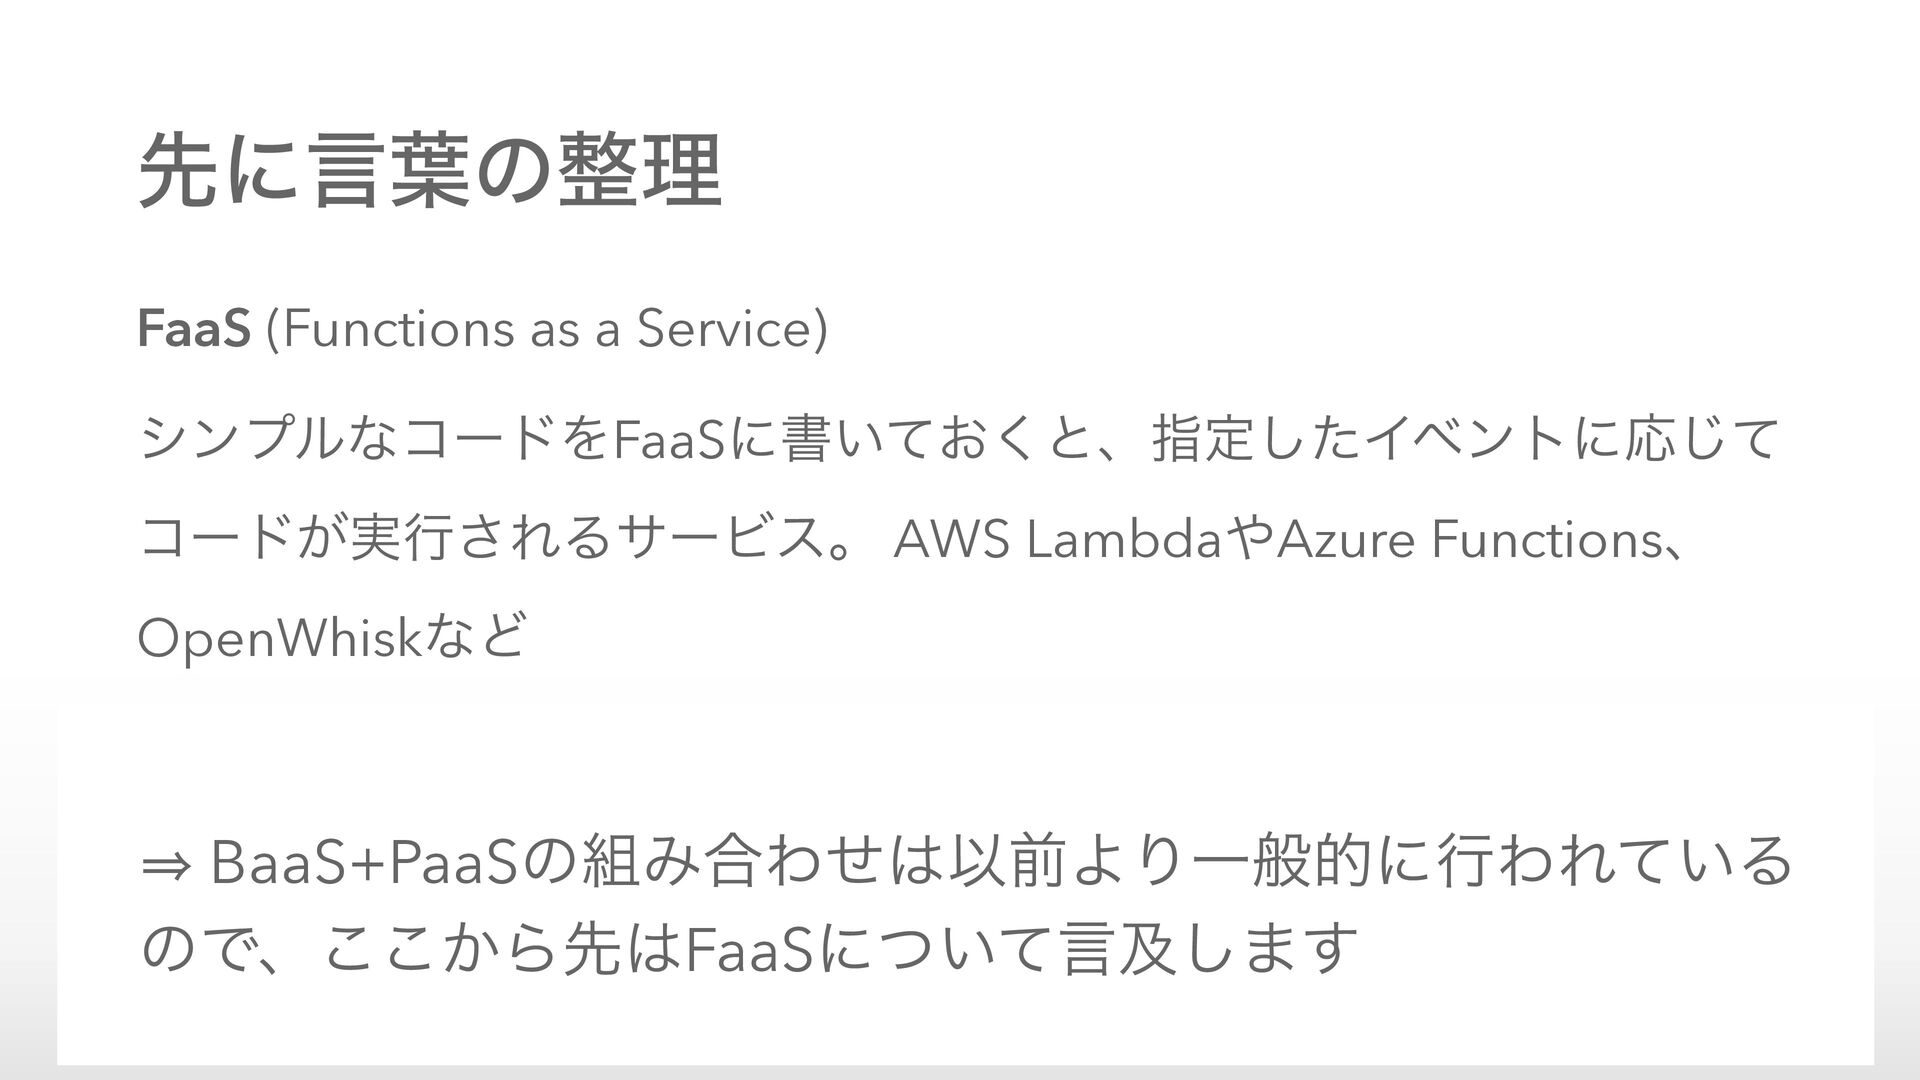Click the phrase 指定したイベントに応じて
This screenshot has height=1080, width=1920.
pyautogui.click(x=1467, y=437)
